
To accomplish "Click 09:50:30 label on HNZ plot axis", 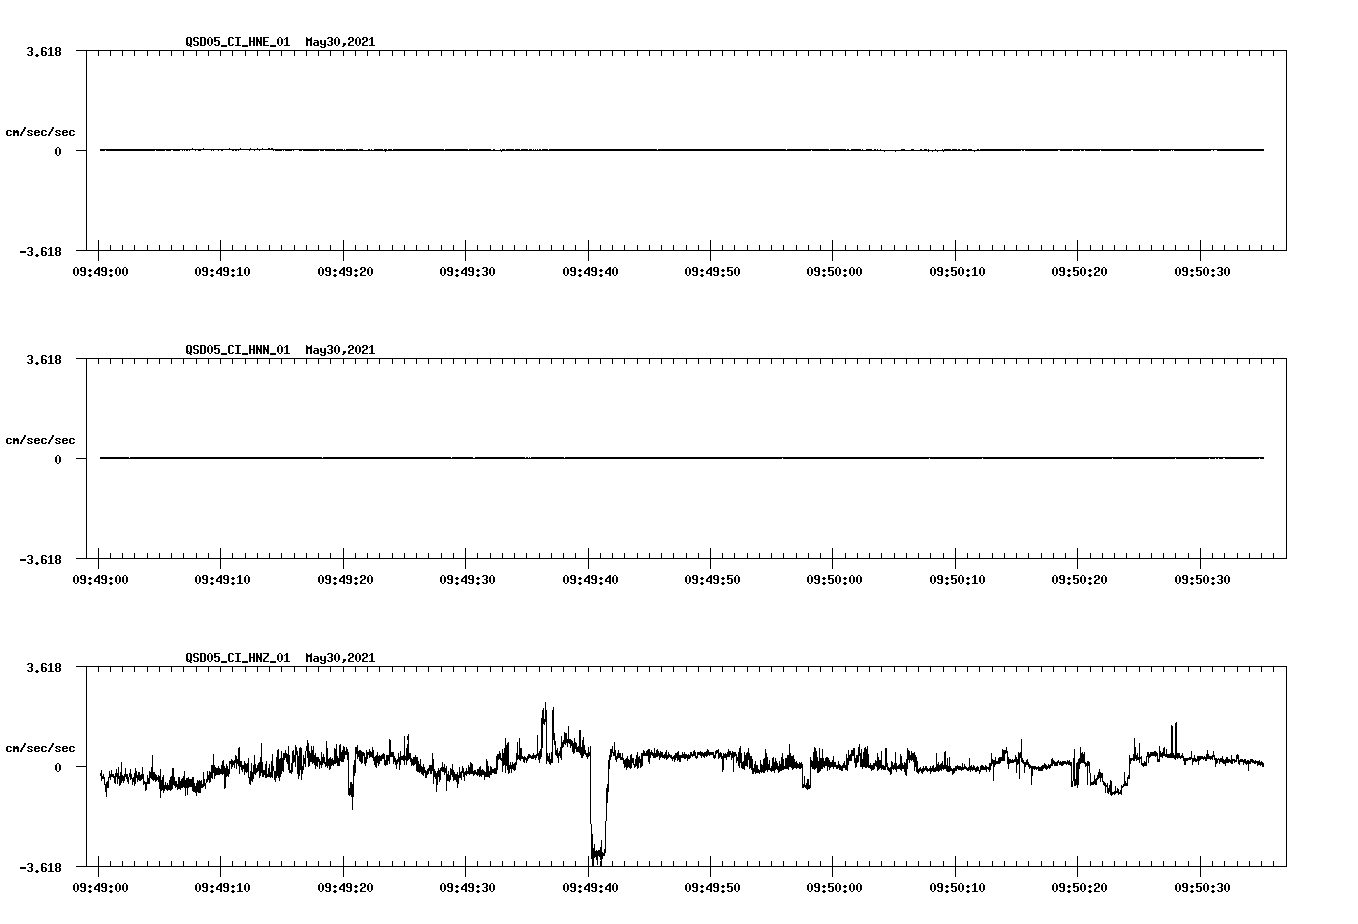I will pyautogui.click(x=1202, y=887).
